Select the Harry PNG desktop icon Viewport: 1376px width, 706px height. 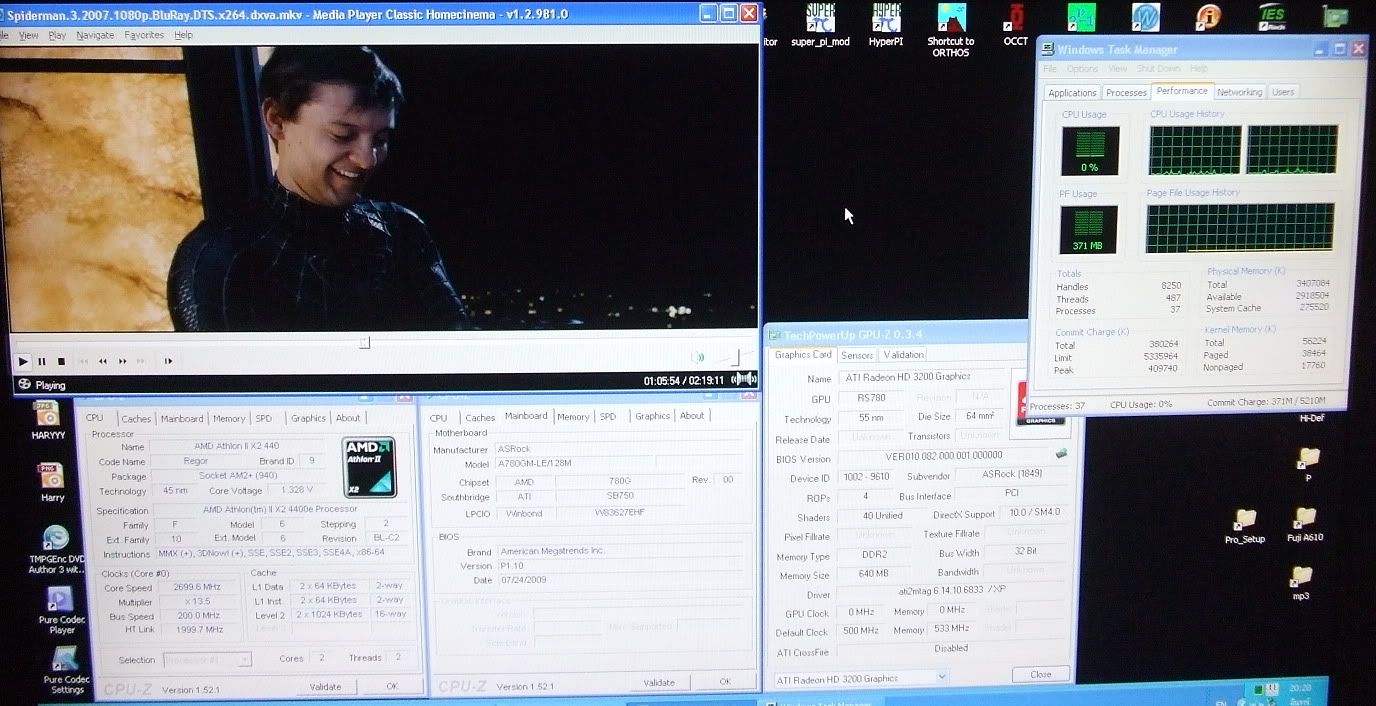pos(51,482)
